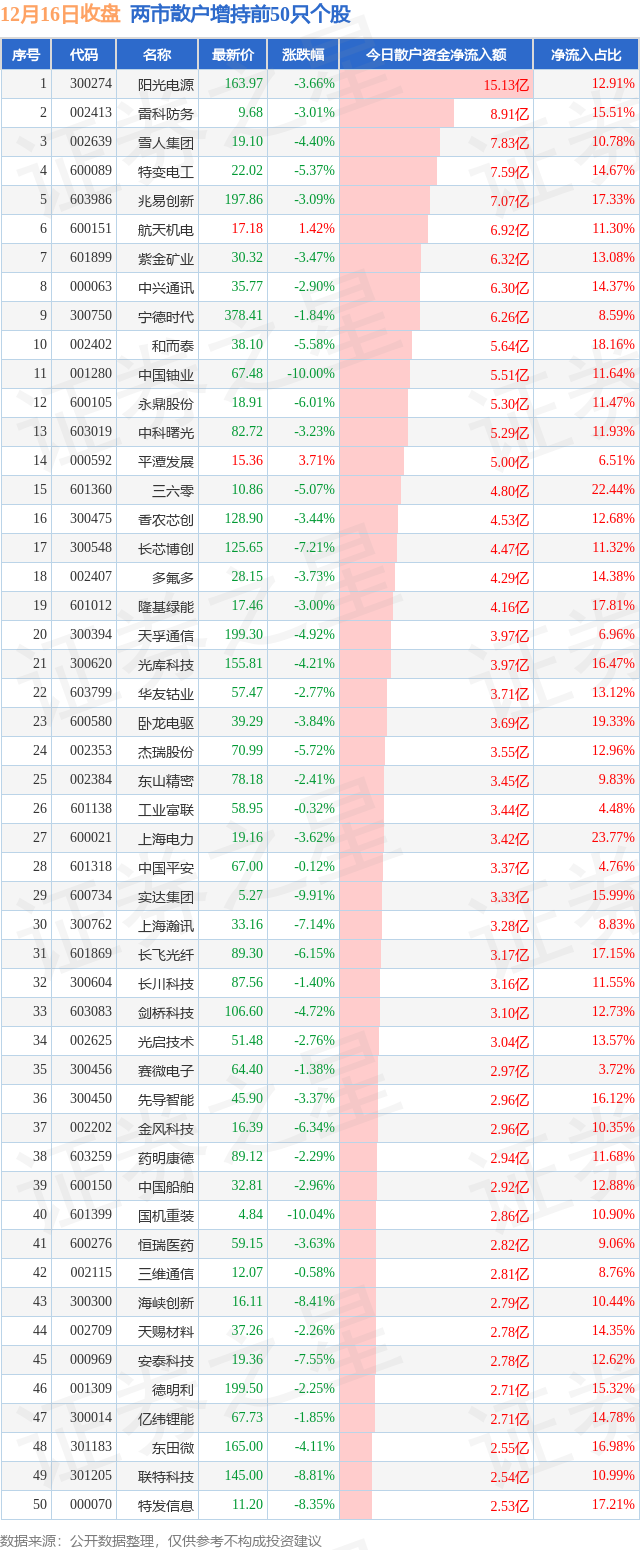Select stock name 和而泰
Image resolution: width=640 pixels, height=1550 pixels.
[x=173, y=345]
